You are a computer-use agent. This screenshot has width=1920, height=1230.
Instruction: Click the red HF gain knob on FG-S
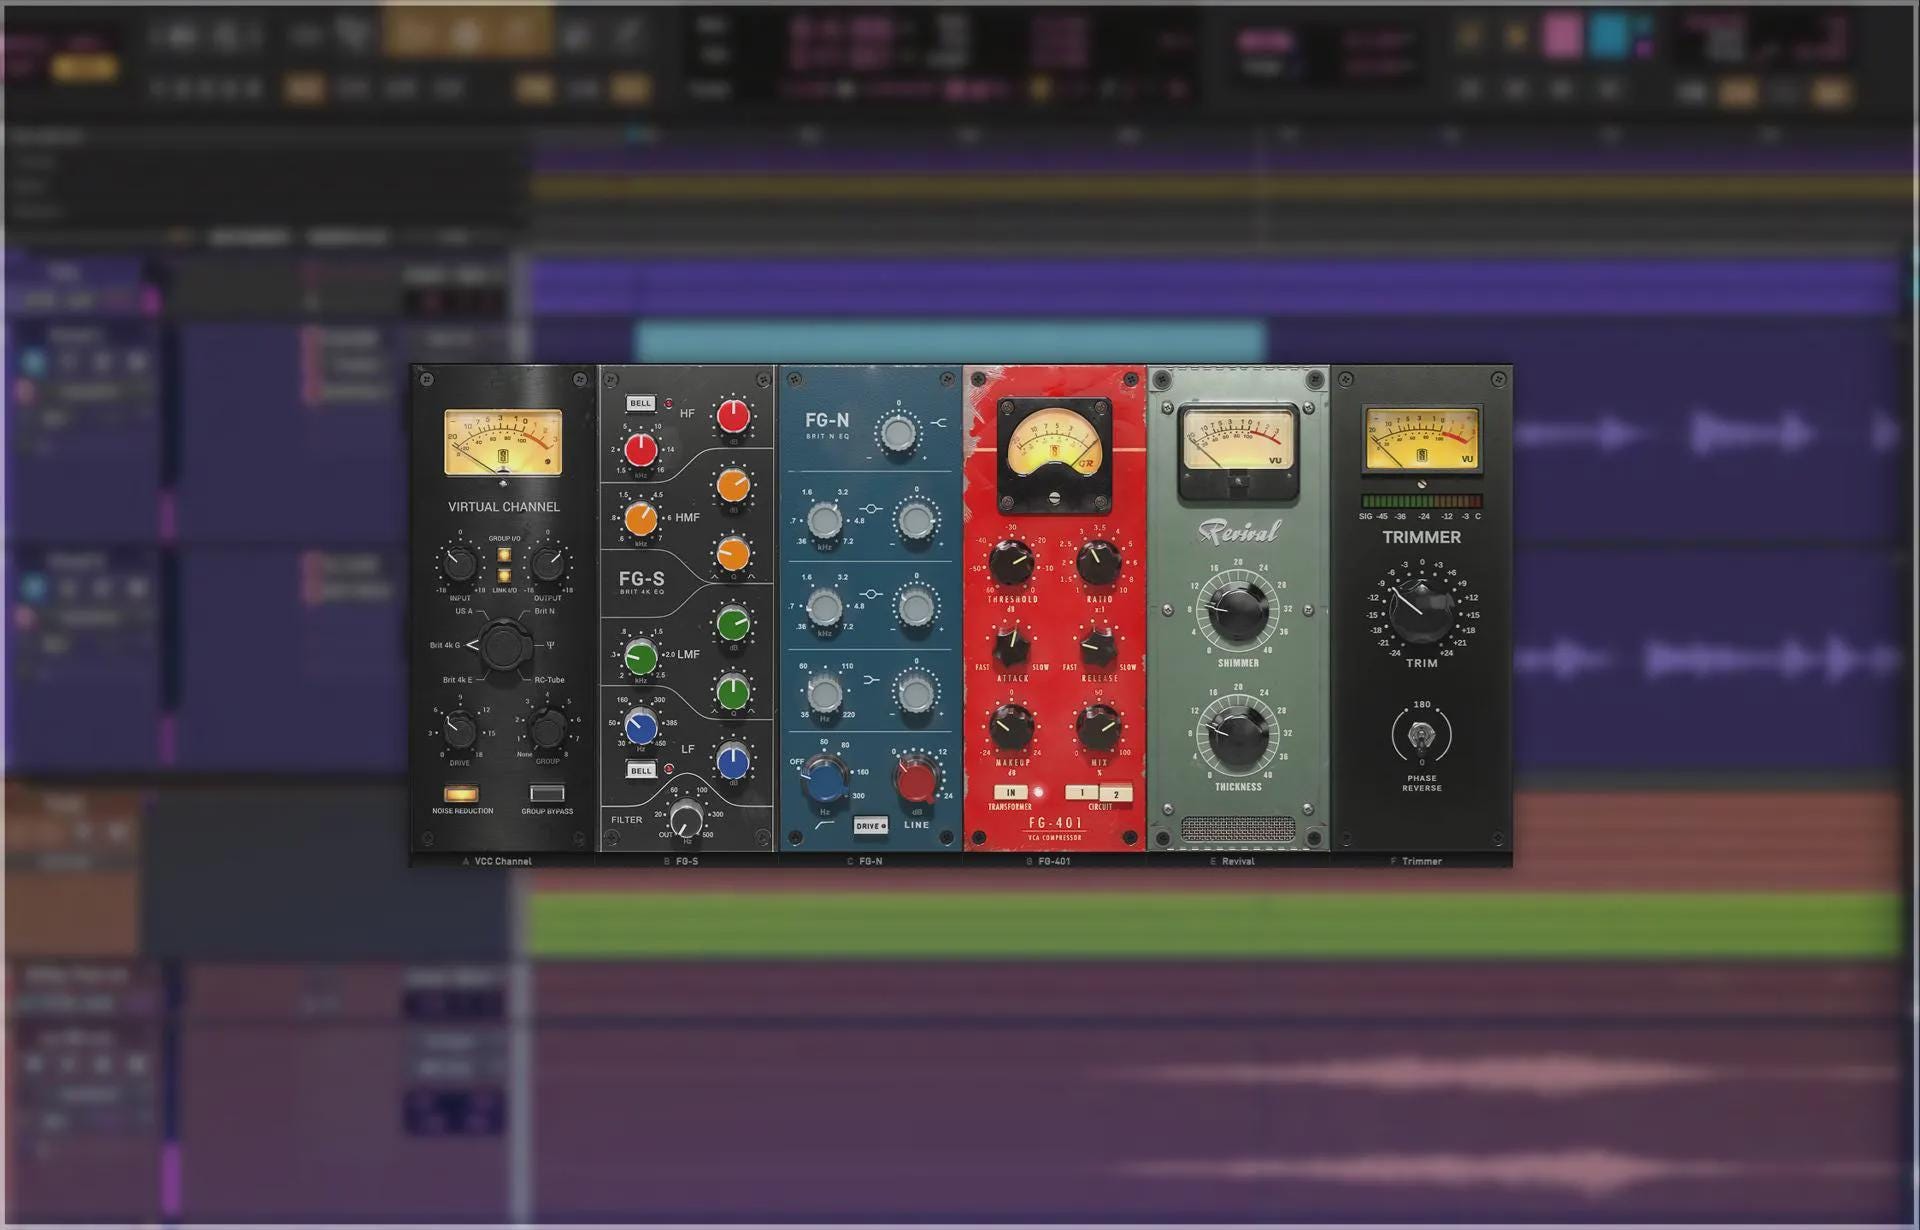pos(733,415)
